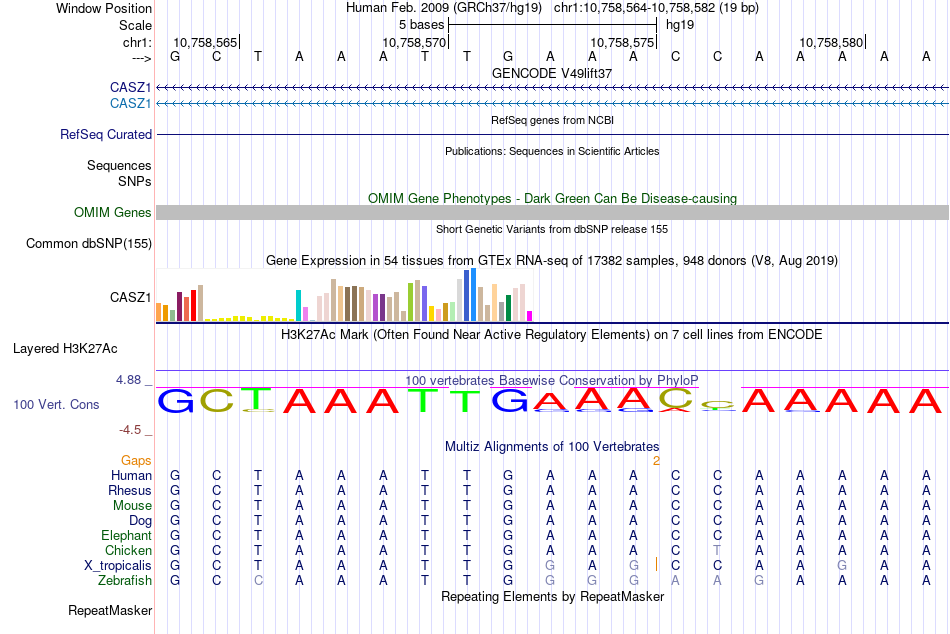Click the gray OMIM Genes bar

(552, 212)
